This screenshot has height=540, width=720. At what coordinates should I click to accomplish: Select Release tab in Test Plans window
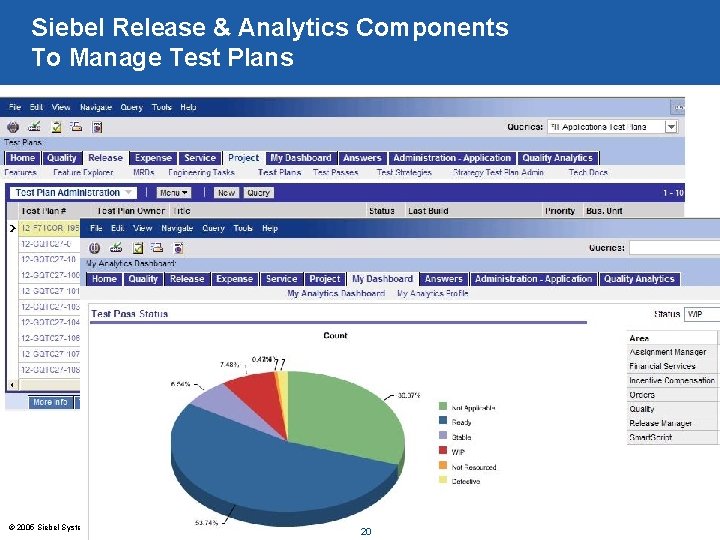[106, 158]
